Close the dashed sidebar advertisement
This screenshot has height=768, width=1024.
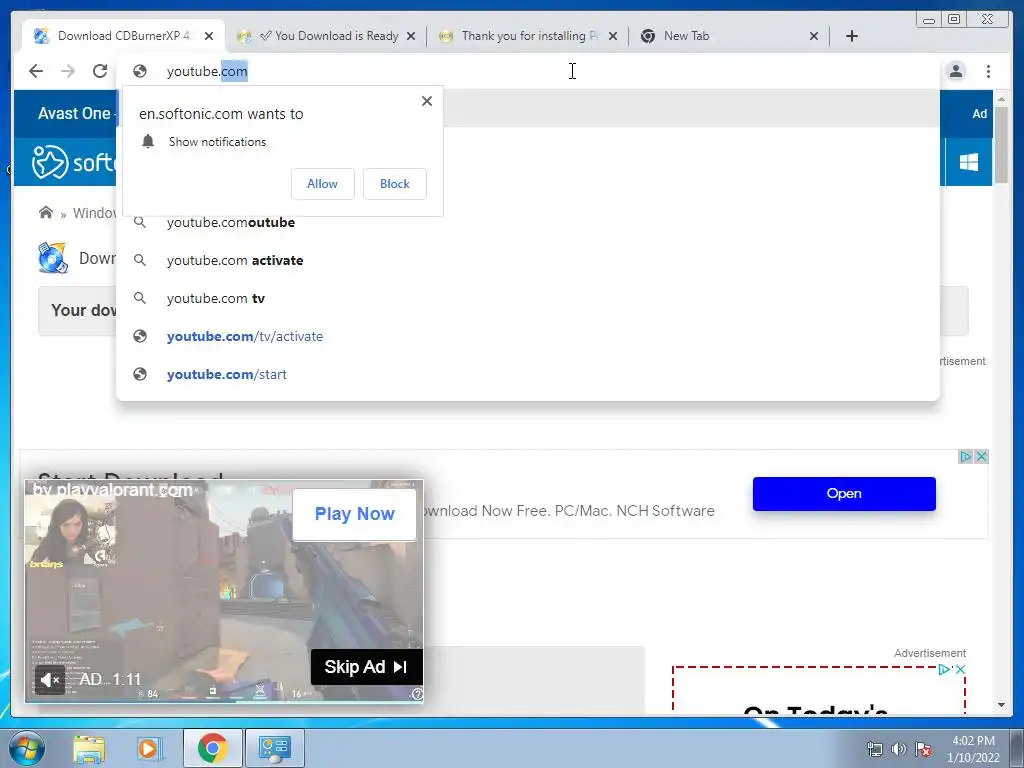pos(960,669)
